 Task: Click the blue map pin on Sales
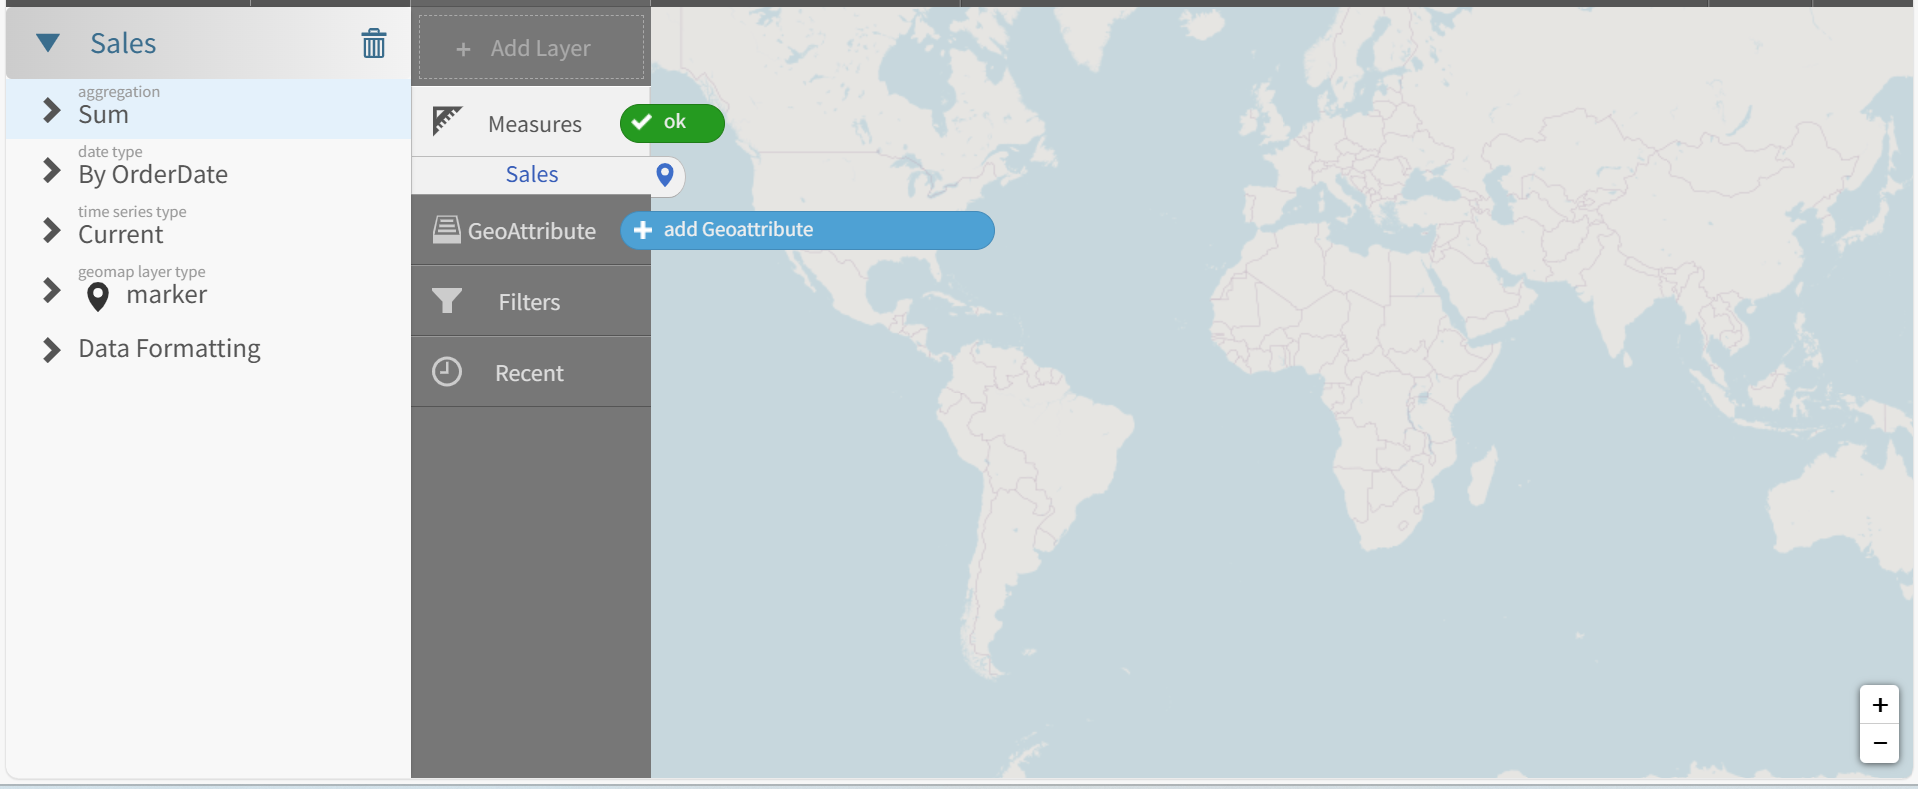(x=665, y=176)
